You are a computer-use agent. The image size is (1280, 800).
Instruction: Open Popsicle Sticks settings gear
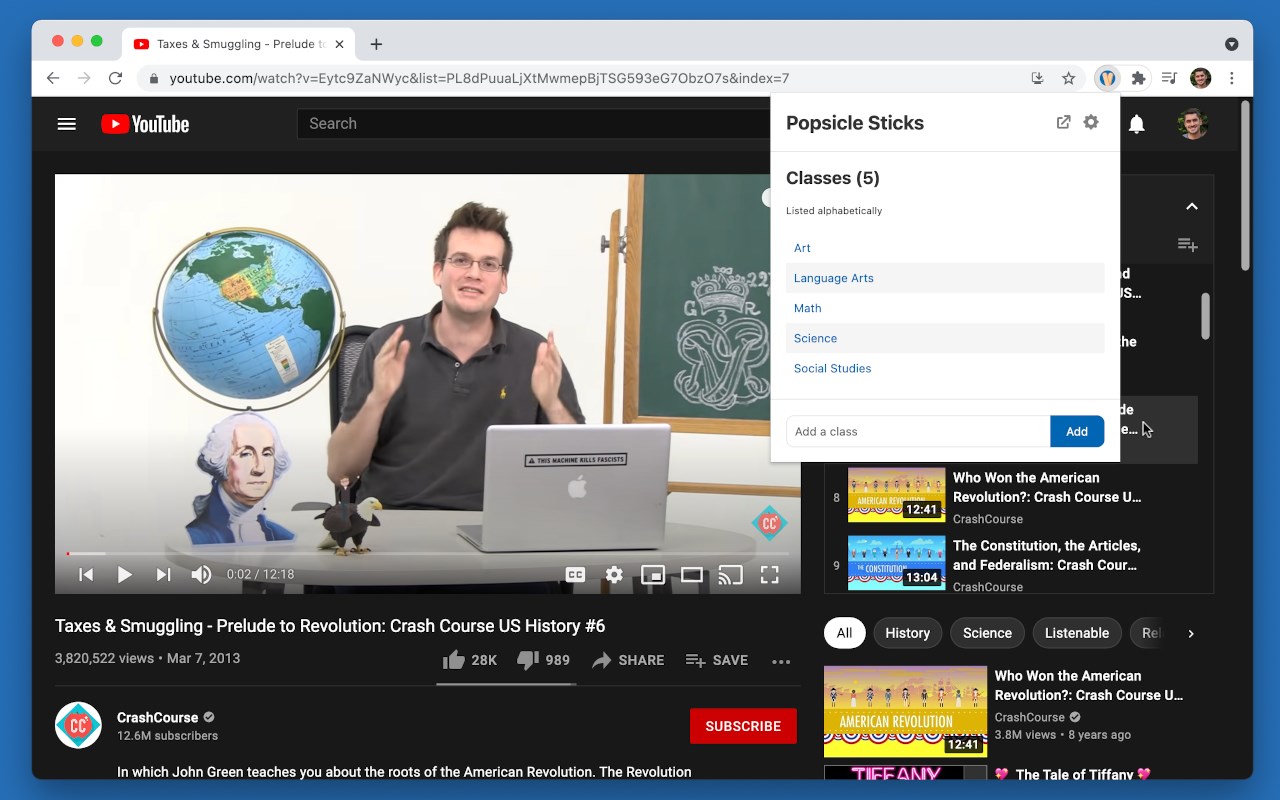1091,122
